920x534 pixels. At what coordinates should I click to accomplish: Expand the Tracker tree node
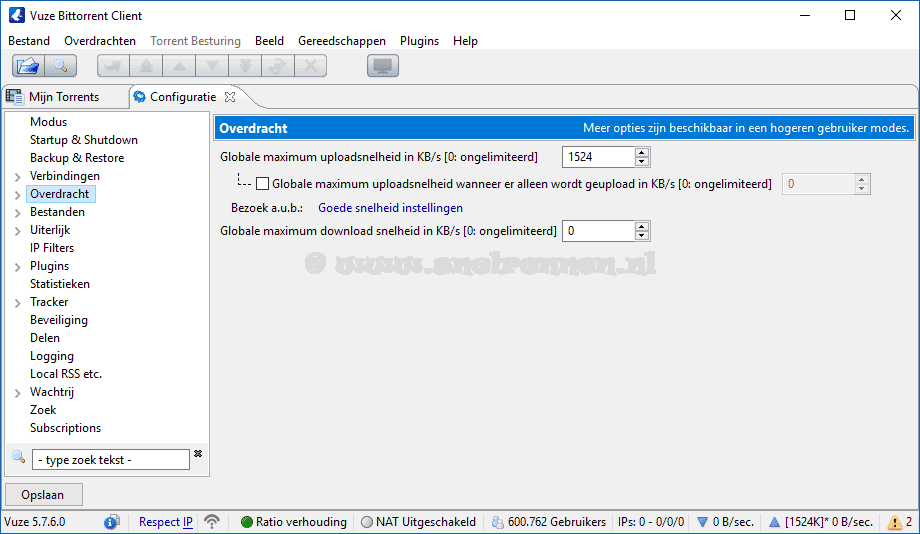coord(18,303)
